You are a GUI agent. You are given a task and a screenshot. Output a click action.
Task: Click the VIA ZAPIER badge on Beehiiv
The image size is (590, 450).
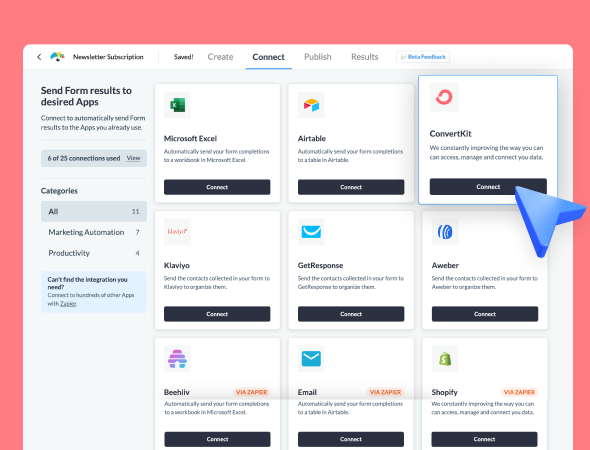251,392
